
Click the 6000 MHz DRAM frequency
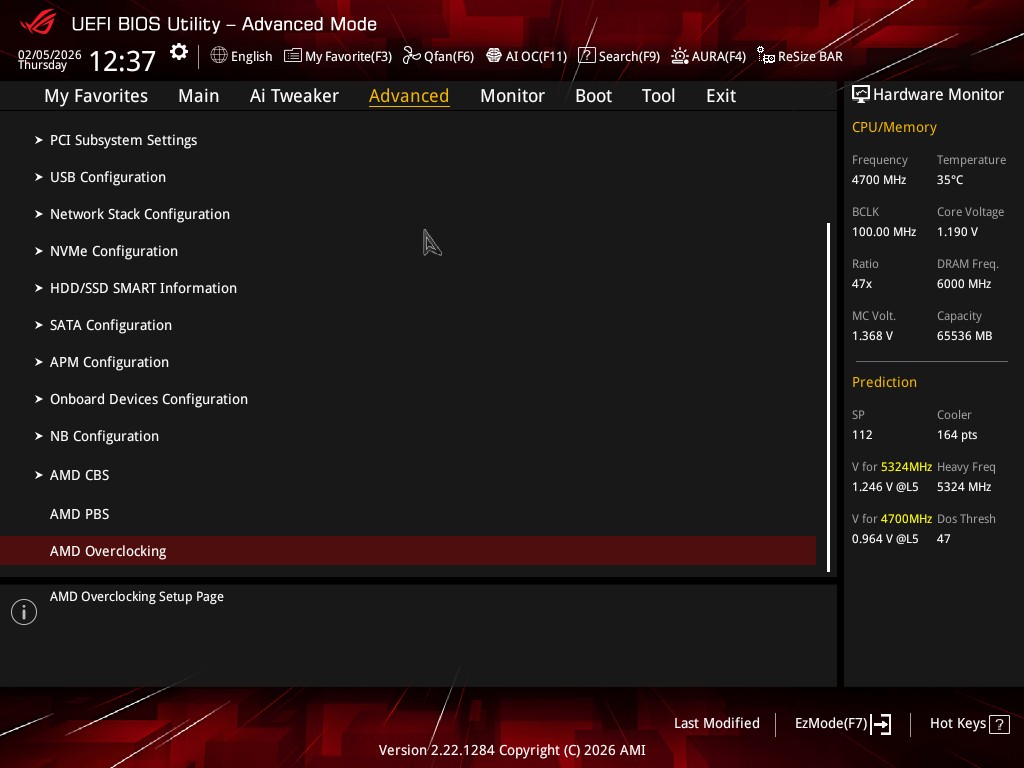964,283
